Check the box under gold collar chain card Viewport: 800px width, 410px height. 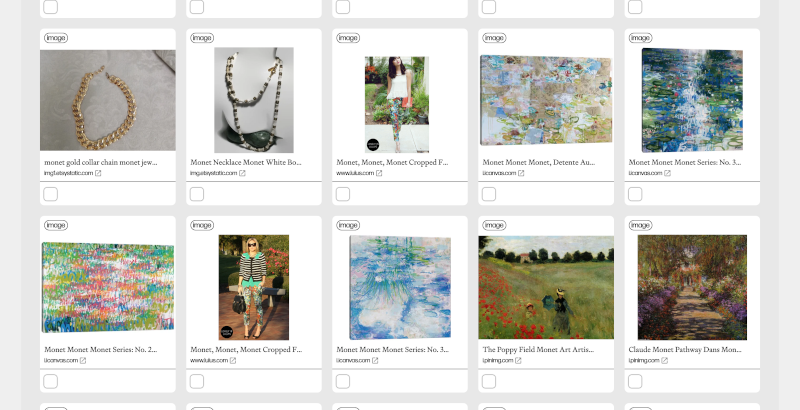(51, 194)
